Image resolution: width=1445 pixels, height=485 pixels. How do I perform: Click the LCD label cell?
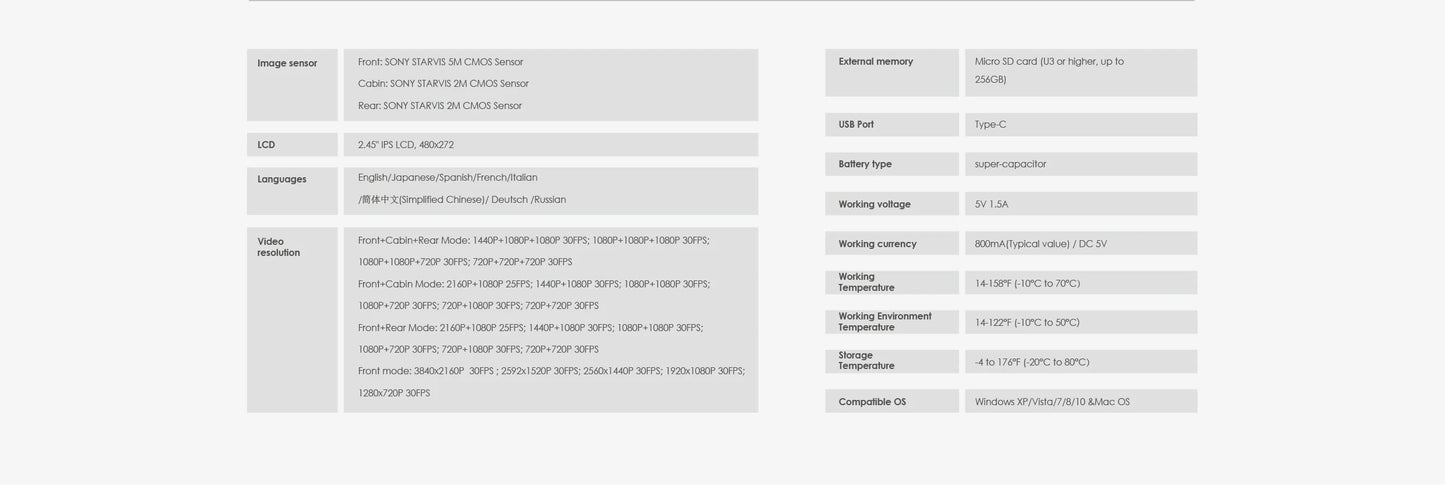(x=292, y=145)
